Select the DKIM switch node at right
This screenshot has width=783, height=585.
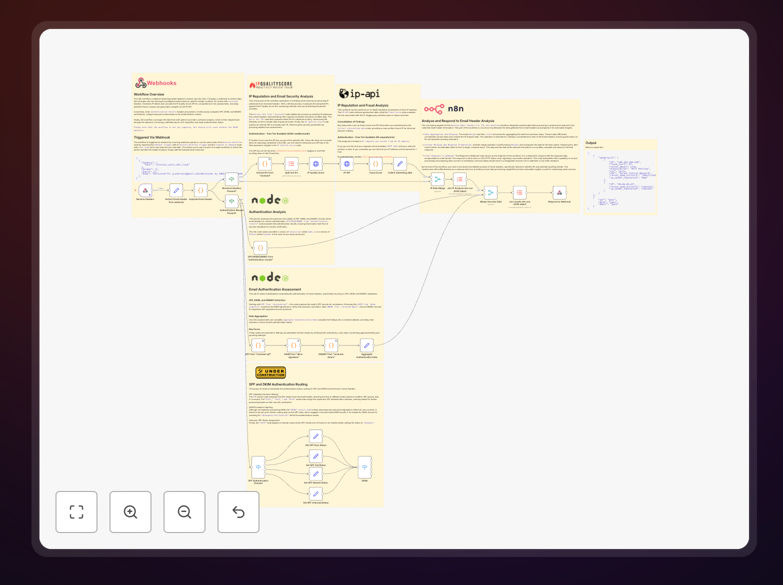click(365, 467)
